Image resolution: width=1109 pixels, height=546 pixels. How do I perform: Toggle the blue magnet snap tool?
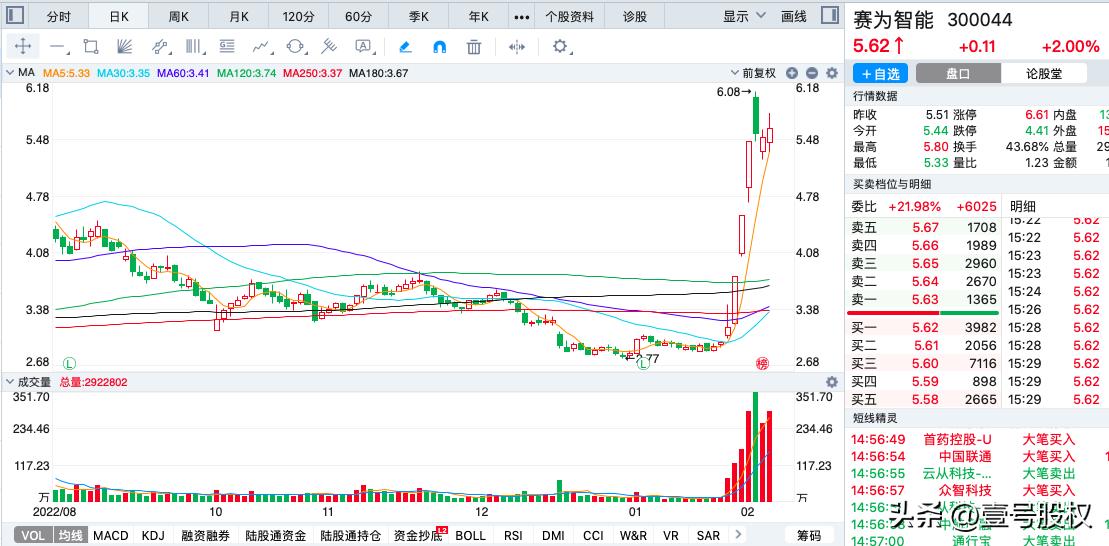[439, 47]
